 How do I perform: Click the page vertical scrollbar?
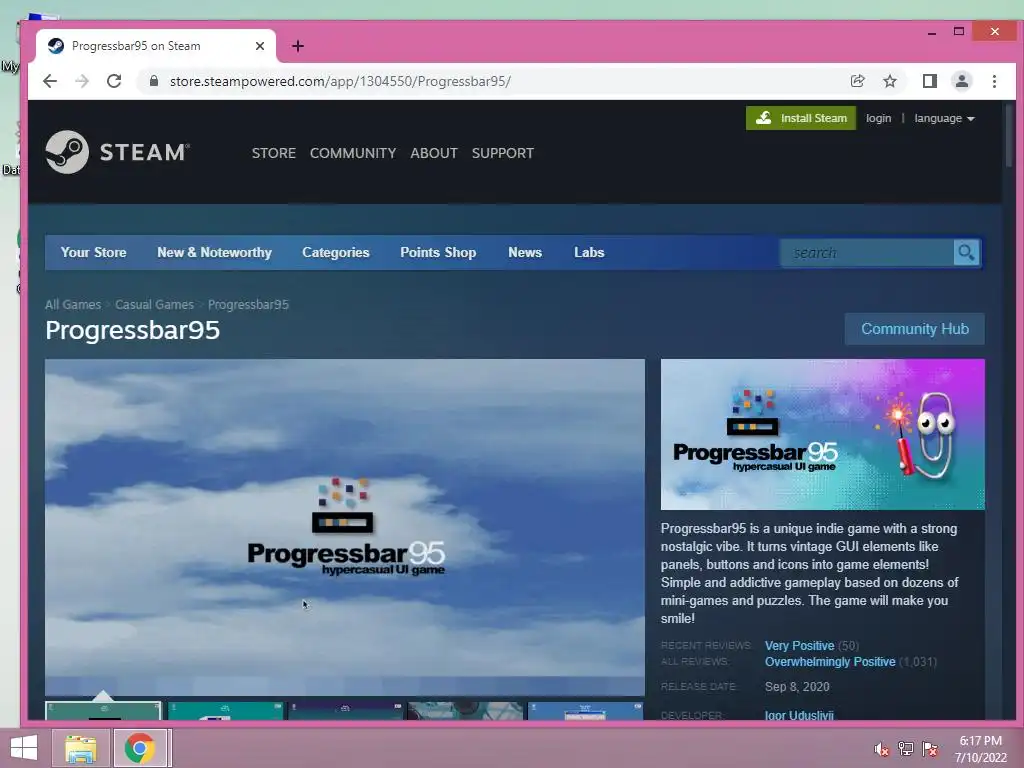pos(1009,135)
